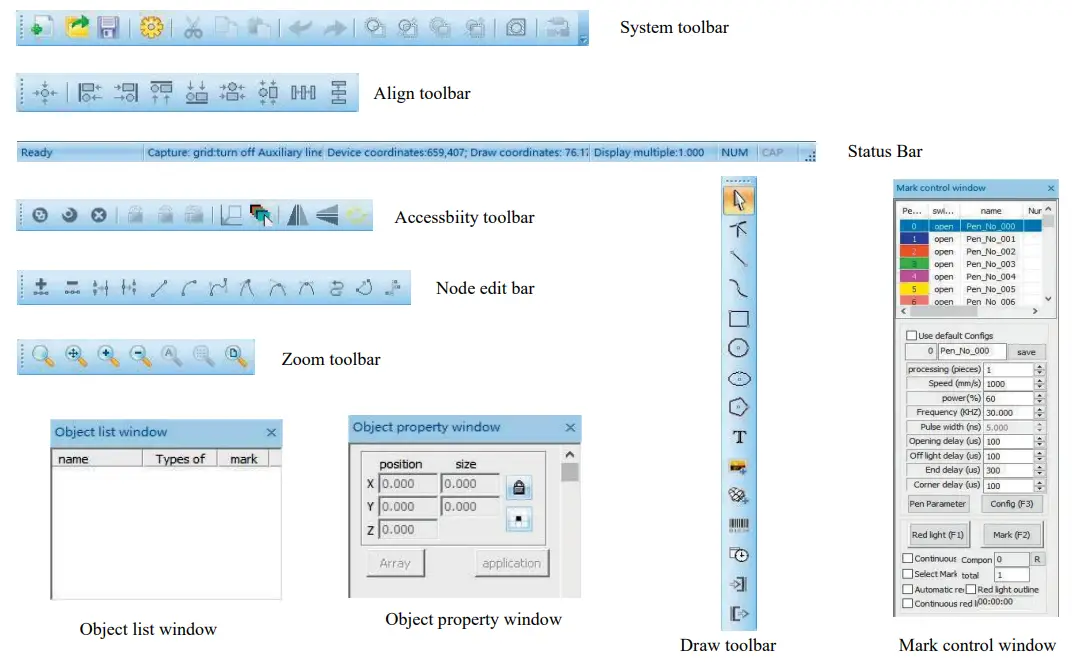Click the Pen_No_000 name input field
The image size is (1072, 663).
[970, 351]
